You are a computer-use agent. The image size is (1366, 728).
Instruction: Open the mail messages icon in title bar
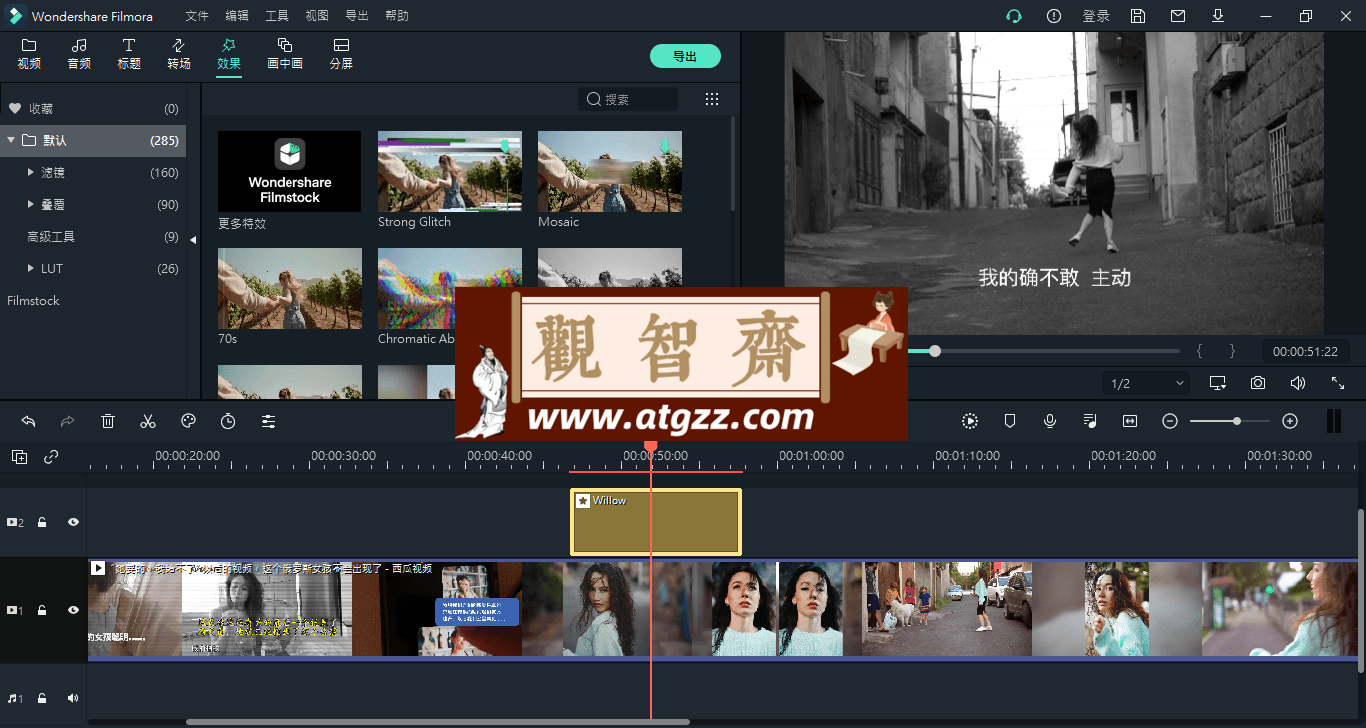1178,16
